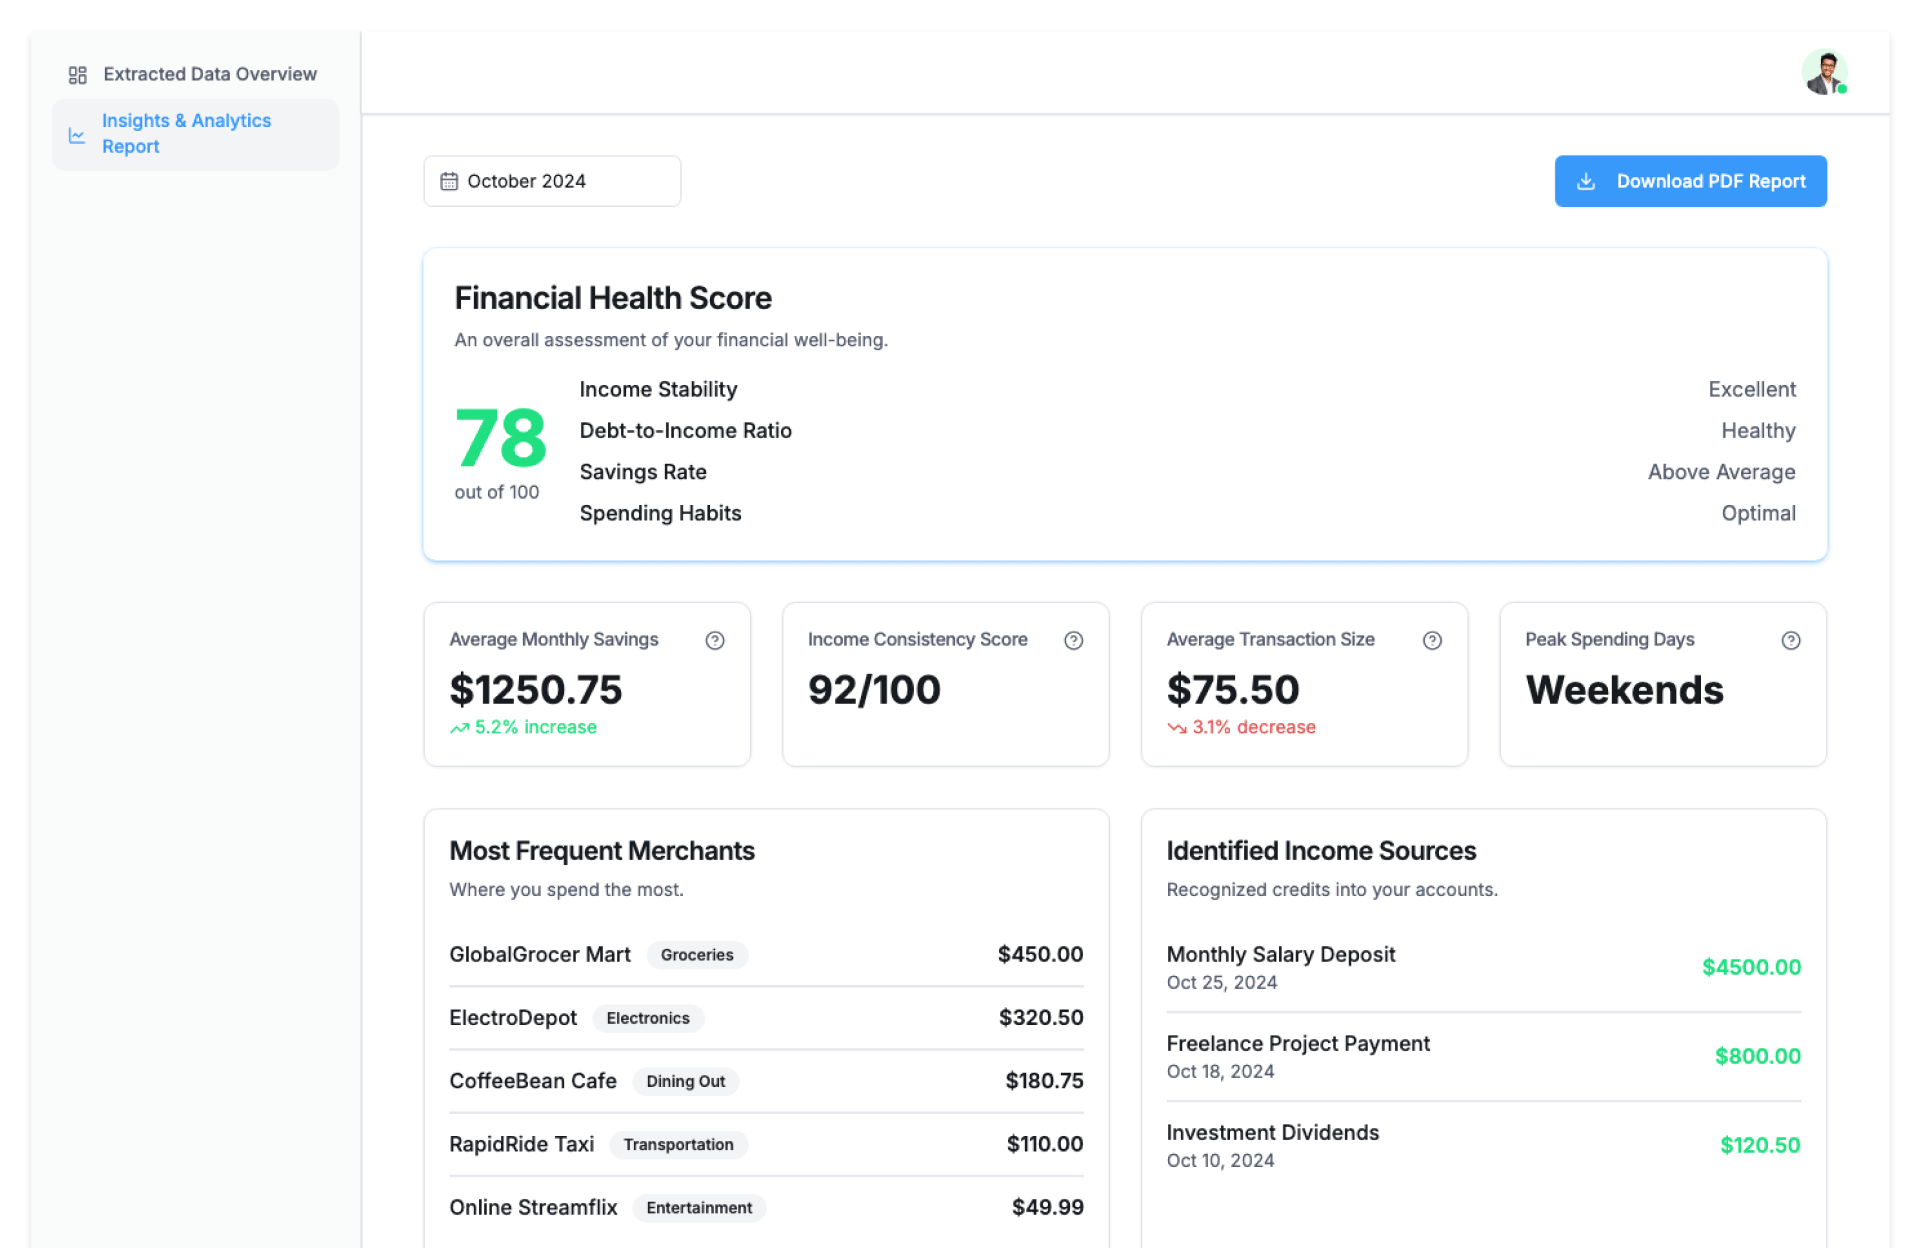
Task: Select Insights & Analytics Report menu item
Action: point(186,133)
